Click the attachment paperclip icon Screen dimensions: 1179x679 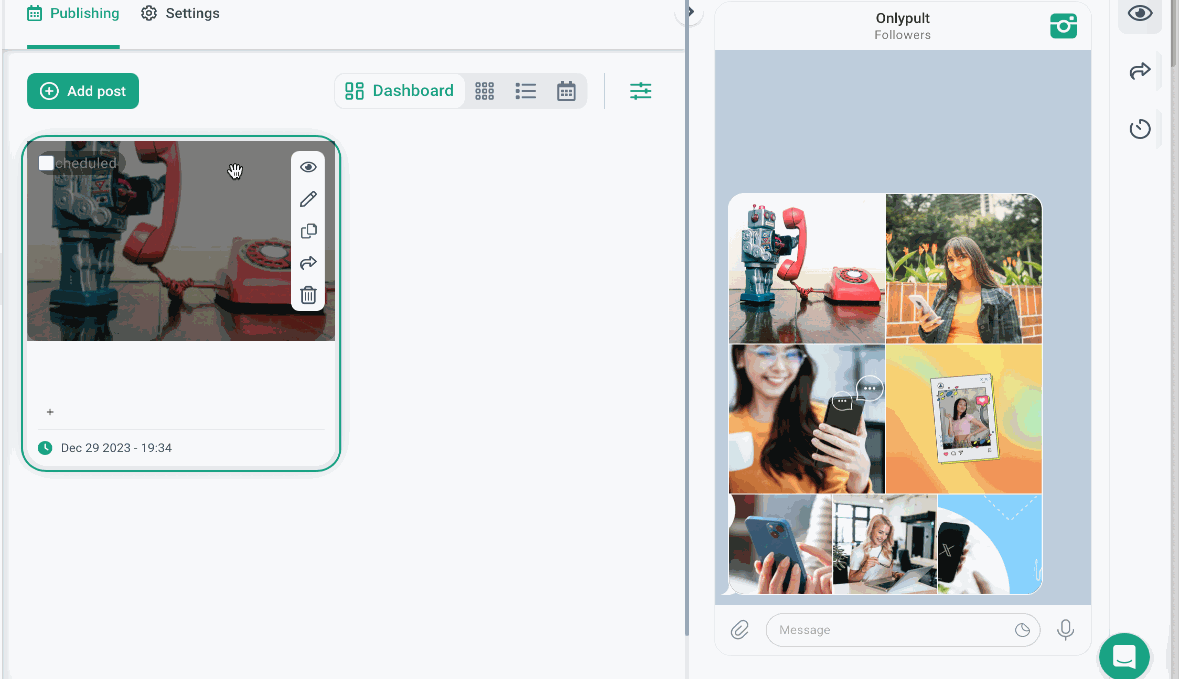coord(740,630)
